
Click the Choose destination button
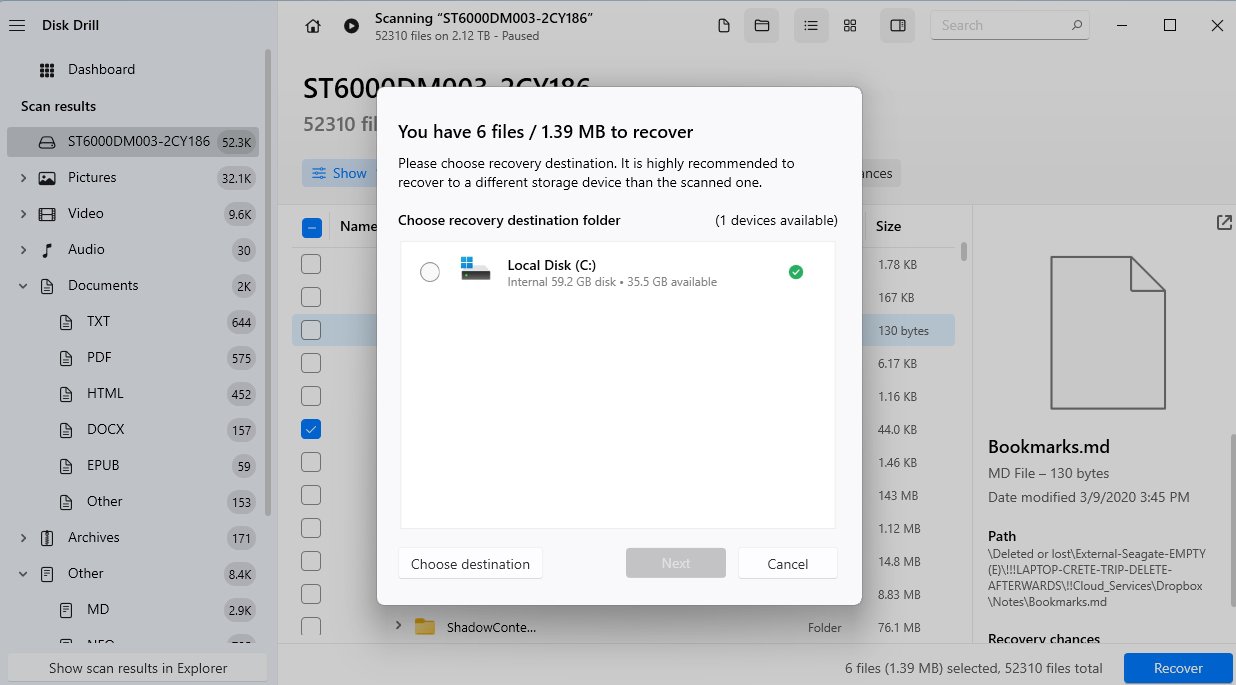(x=470, y=563)
